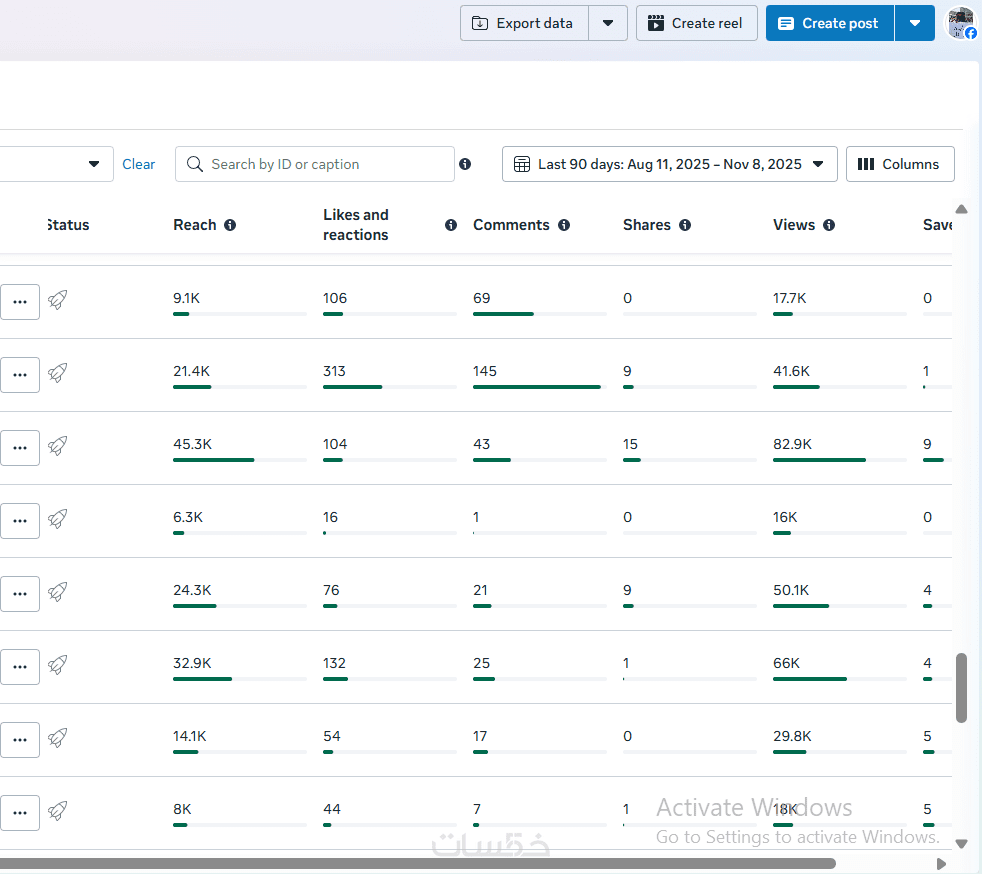Click the vertical scrollbar thumb
The width and height of the screenshot is (982, 874).
[962, 687]
